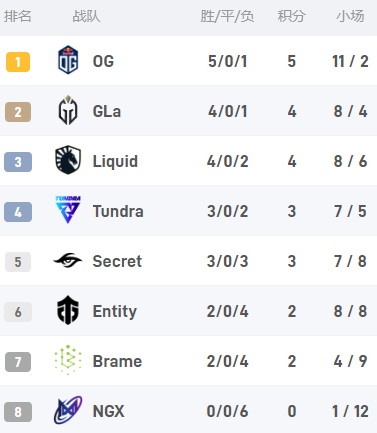Open the Team Liquid horse logo
This screenshot has height=433, width=377.
(x=68, y=160)
